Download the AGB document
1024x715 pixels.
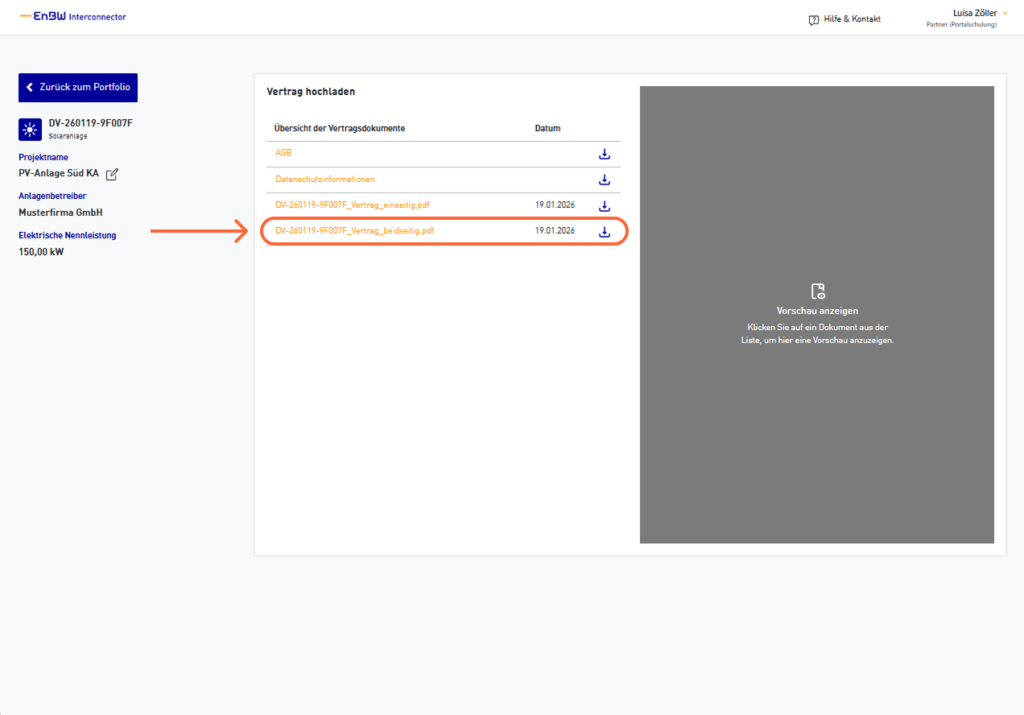point(604,154)
